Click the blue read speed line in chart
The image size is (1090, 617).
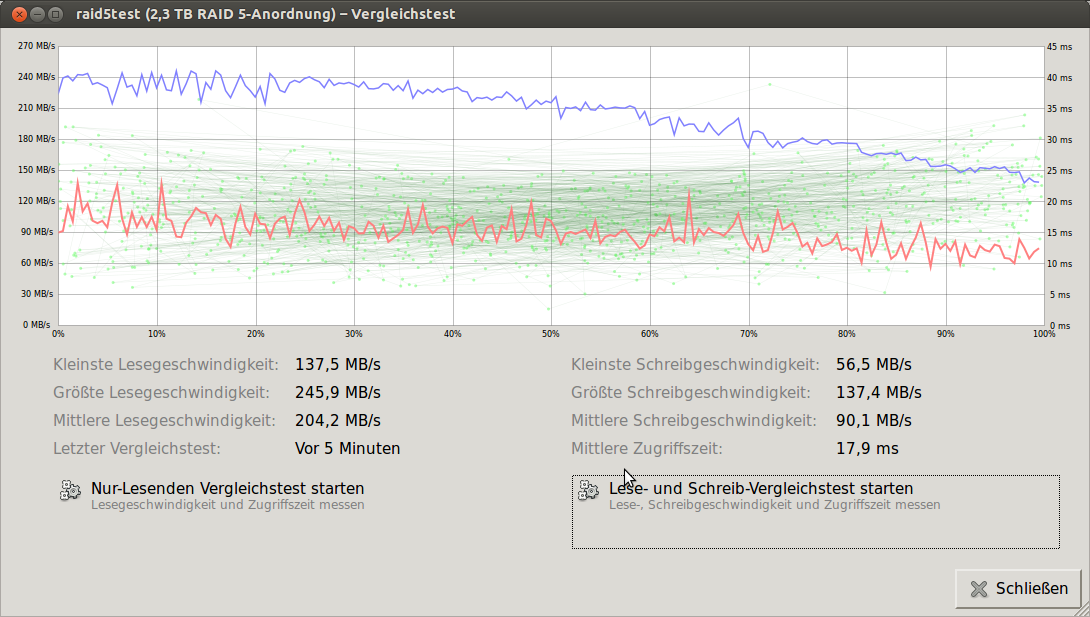click(400, 88)
